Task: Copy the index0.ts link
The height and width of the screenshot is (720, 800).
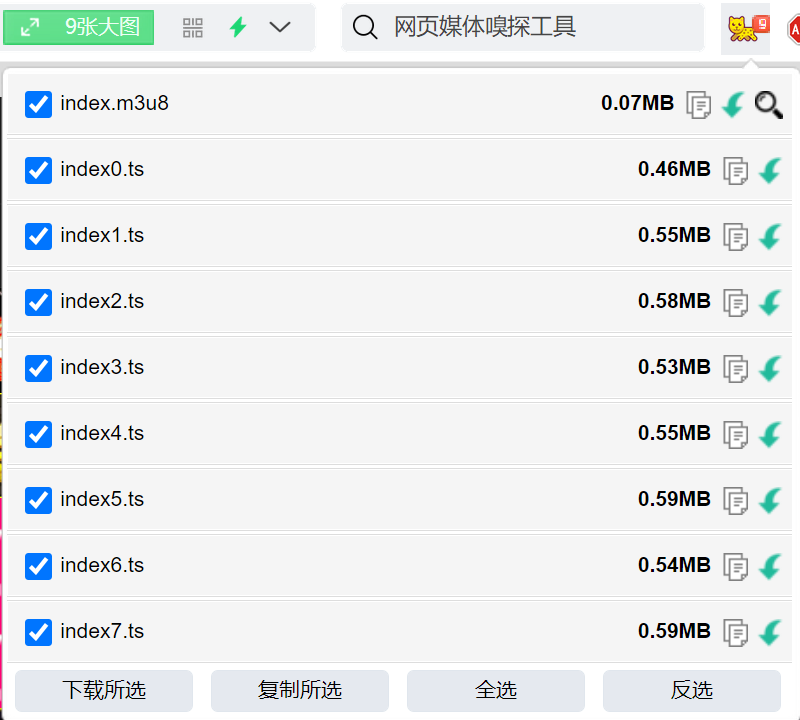Action: (736, 171)
